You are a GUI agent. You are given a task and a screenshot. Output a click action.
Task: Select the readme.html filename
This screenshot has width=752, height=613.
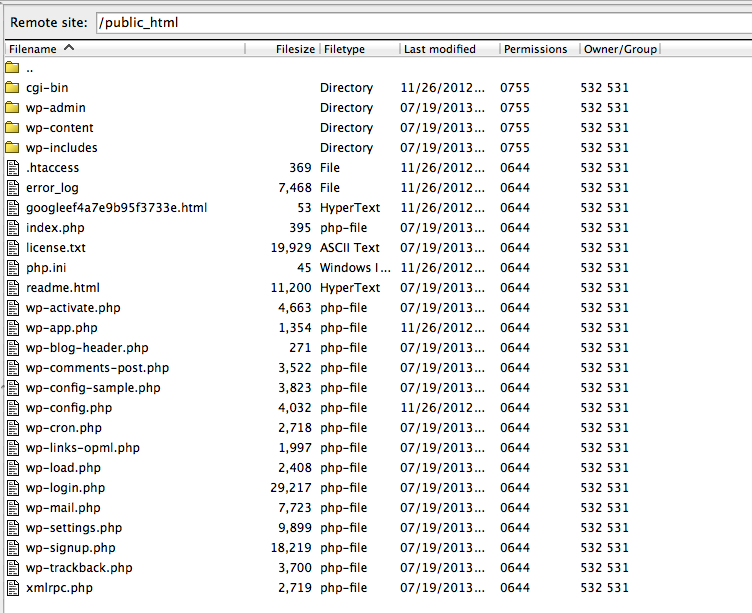pos(63,288)
